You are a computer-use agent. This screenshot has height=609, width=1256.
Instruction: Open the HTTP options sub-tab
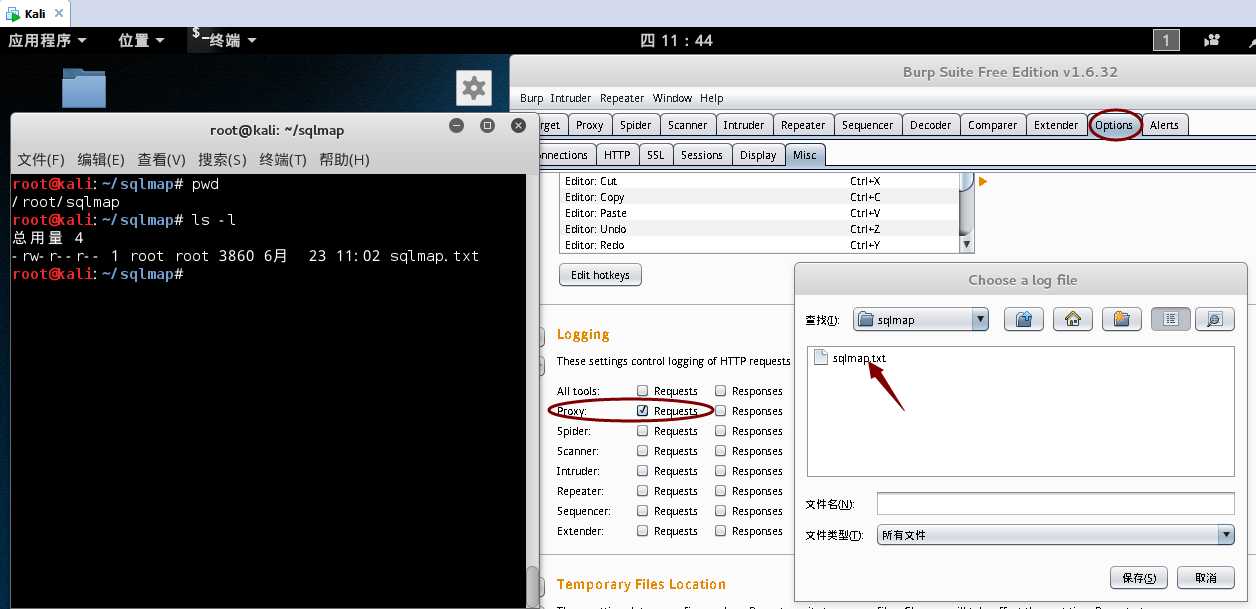point(617,155)
